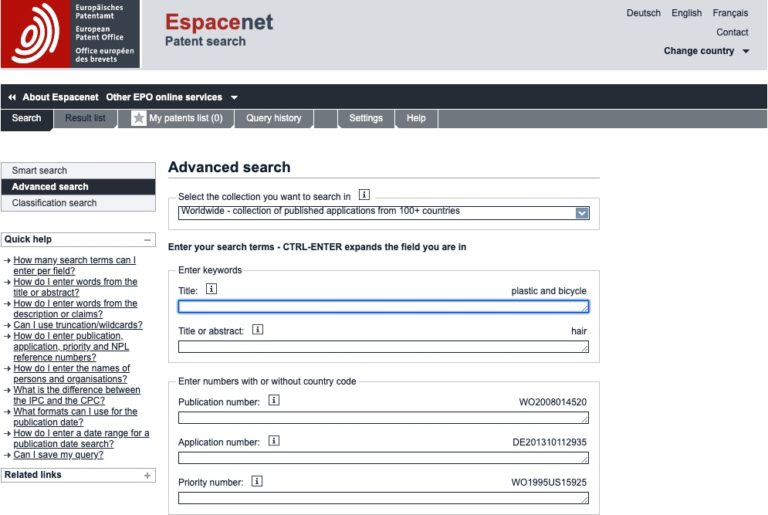Click the European Patent Office logo
This screenshot has height=515, width=768.
pos(70,34)
